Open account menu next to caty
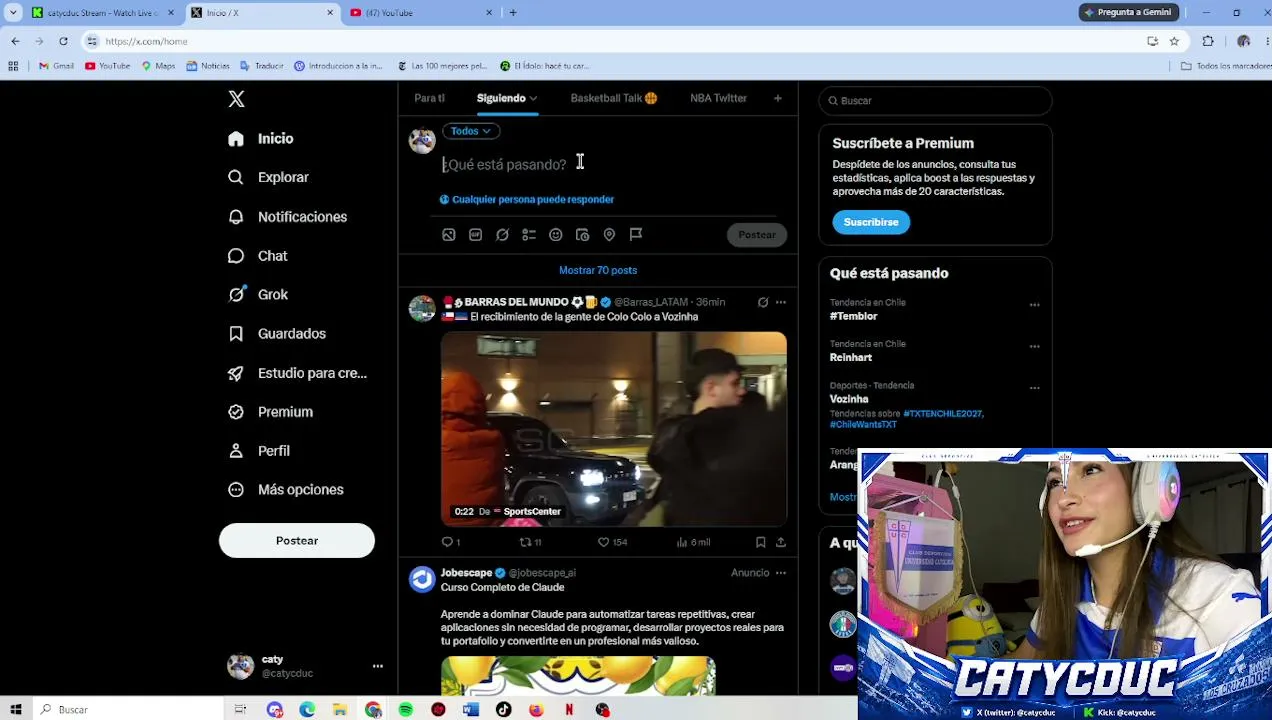Screen dimensions: 1272x720 pyautogui.click(x=377, y=666)
